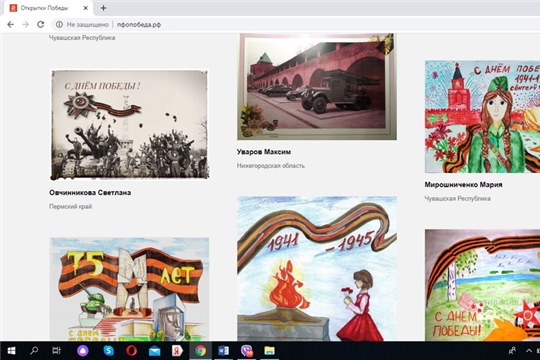Open File Explorer on the taskbar
This screenshot has width=540, height=360.
pyautogui.click(x=269, y=351)
